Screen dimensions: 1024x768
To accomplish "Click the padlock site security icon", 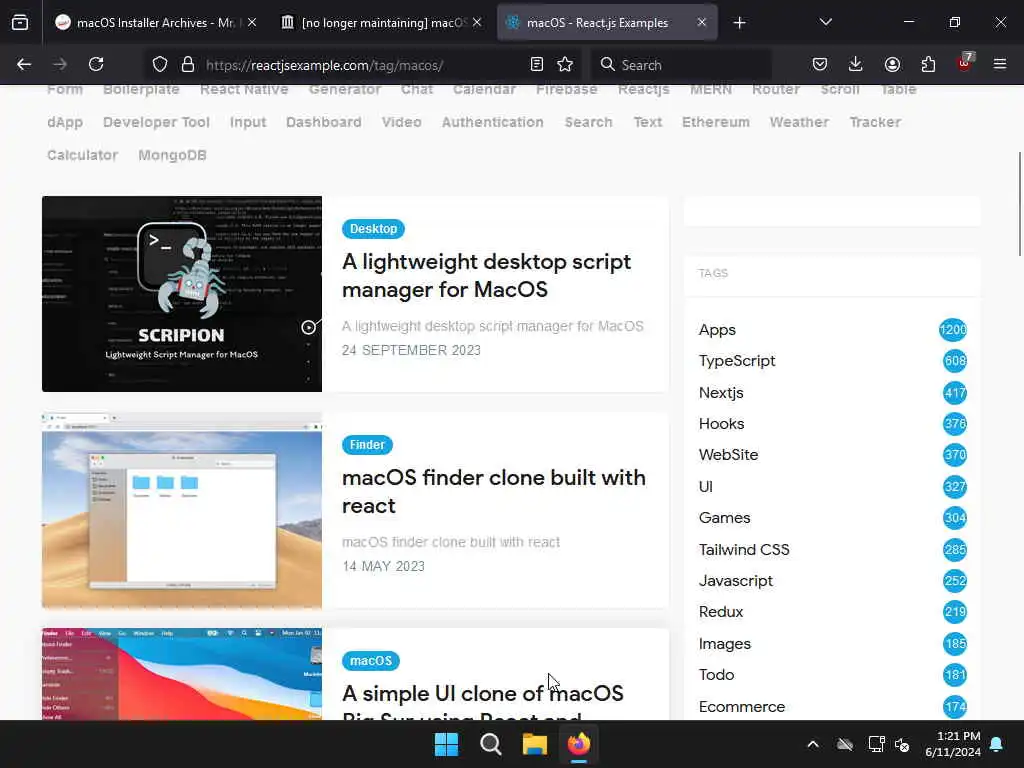I will (x=188, y=65).
